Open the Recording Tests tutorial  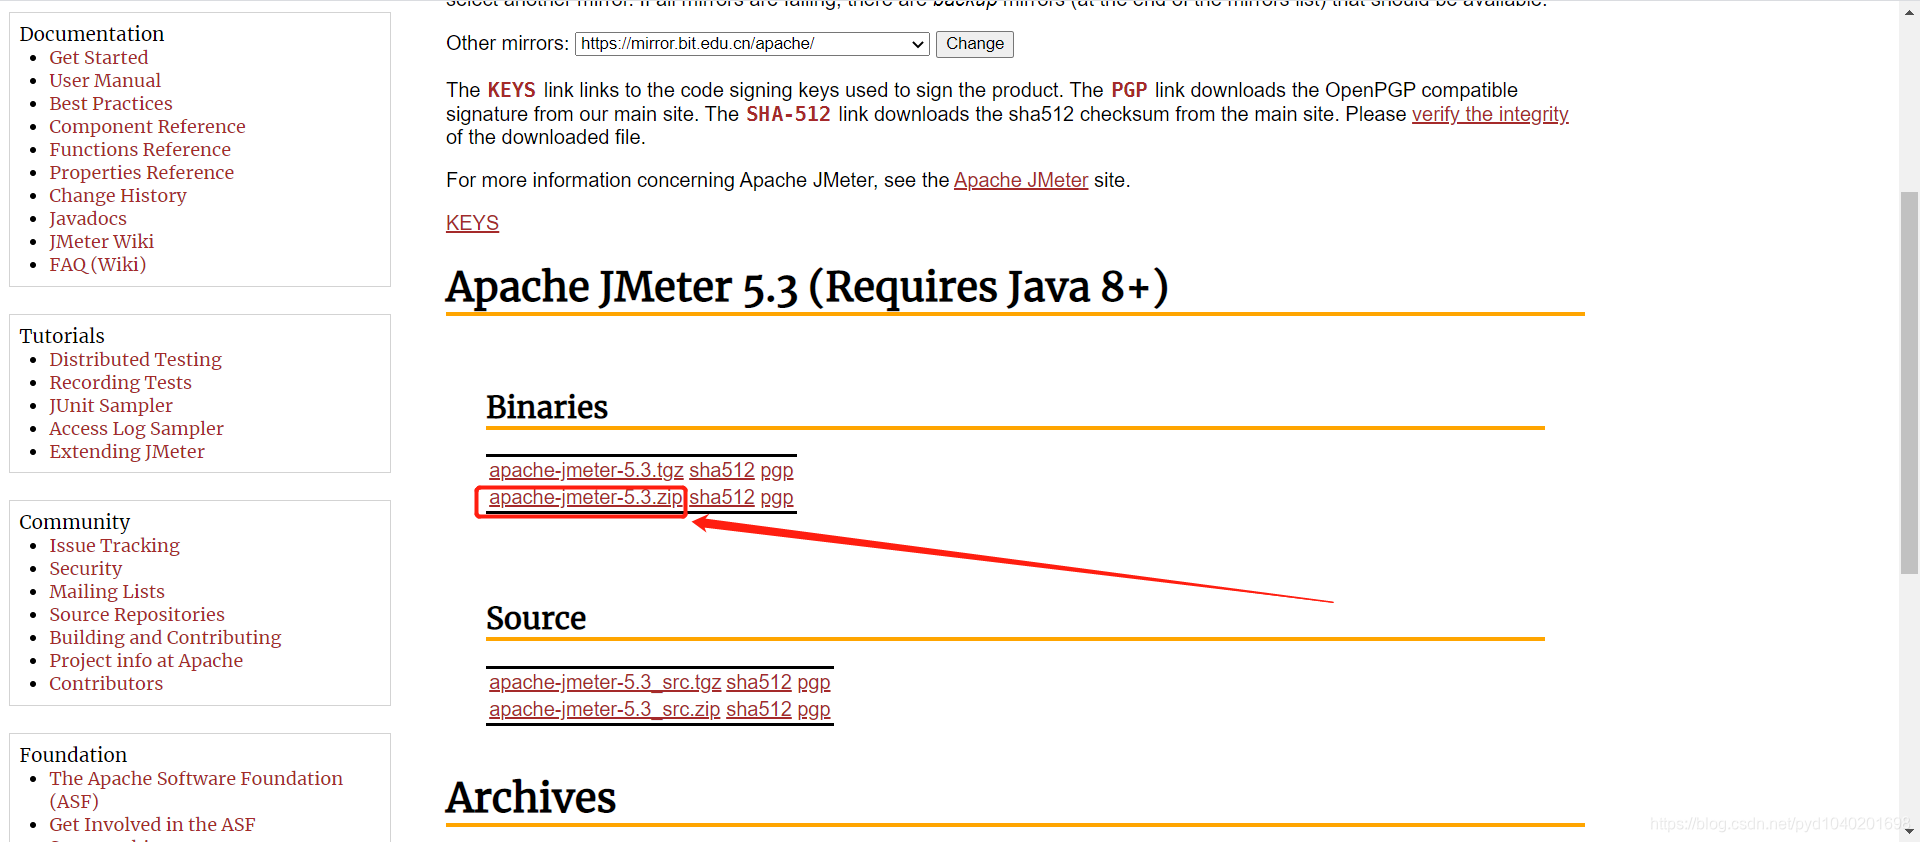click(x=120, y=383)
